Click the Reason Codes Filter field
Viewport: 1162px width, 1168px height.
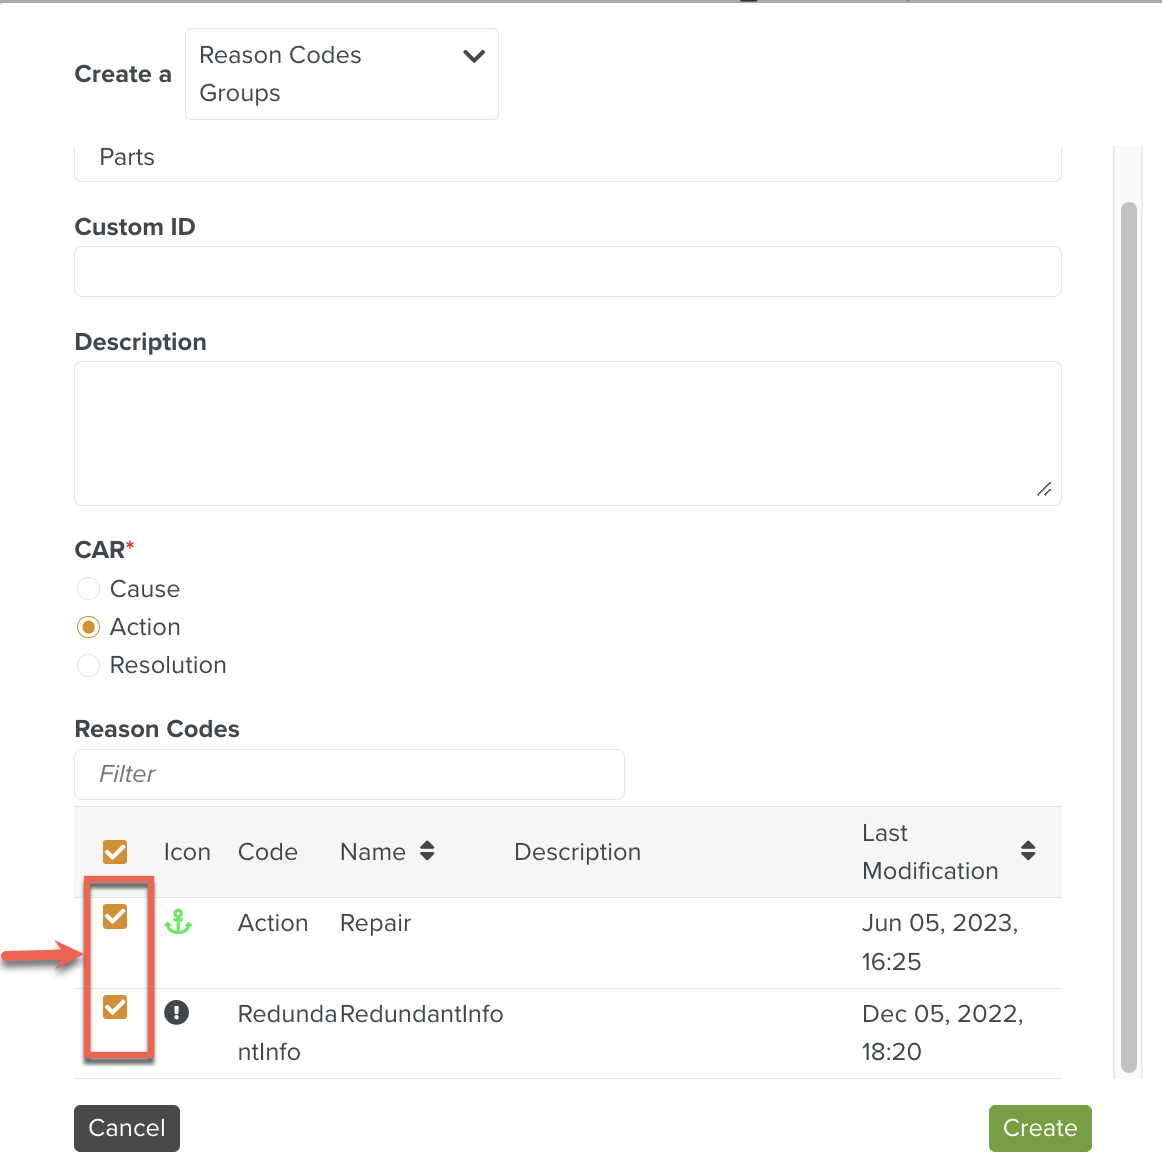coord(349,774)
